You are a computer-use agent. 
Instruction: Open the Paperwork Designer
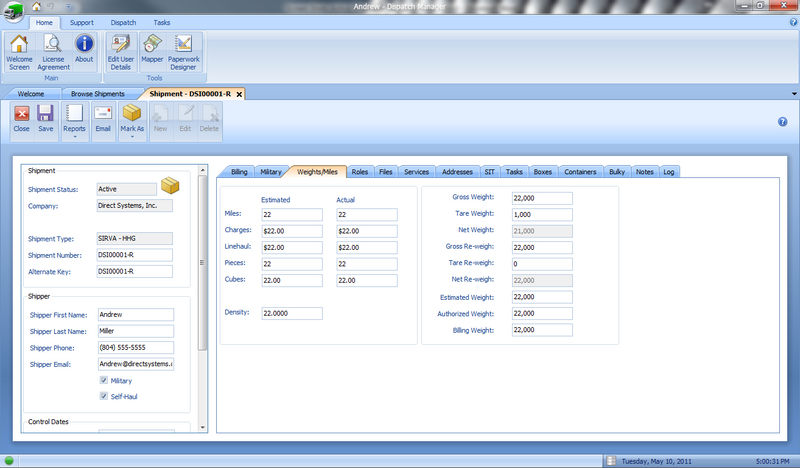(x=184, y=51)
